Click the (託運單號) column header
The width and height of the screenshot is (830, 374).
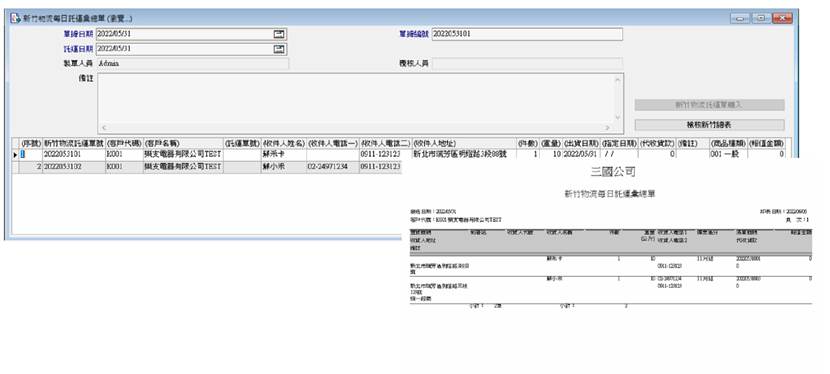[242, 144]
